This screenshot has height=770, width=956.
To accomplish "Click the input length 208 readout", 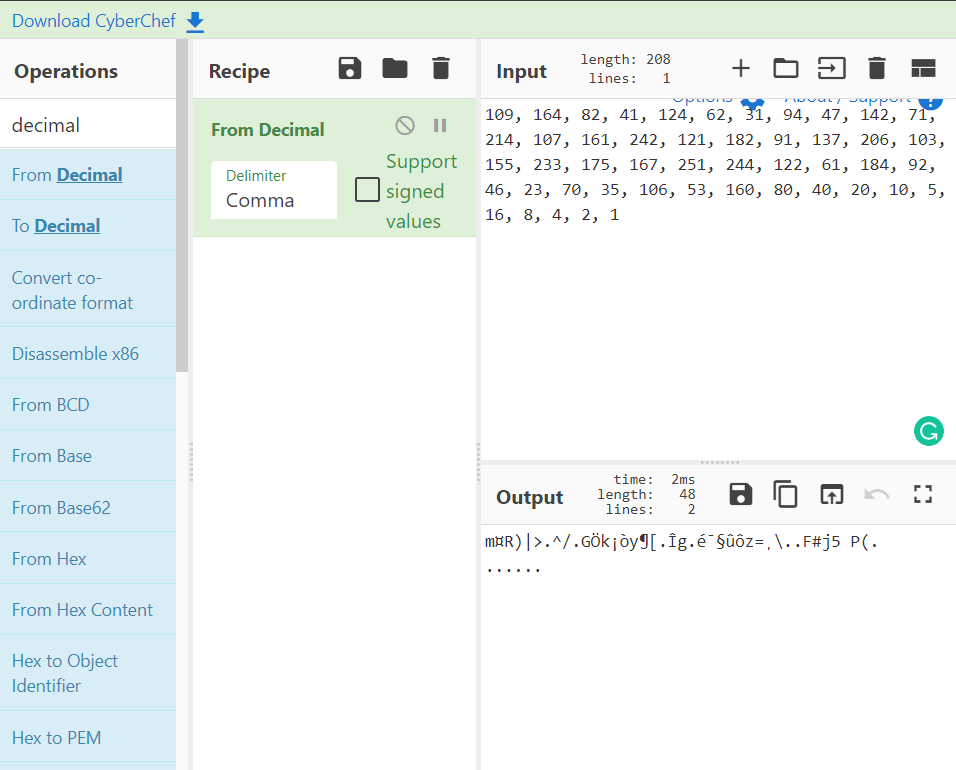I will [x=625, y=59].
